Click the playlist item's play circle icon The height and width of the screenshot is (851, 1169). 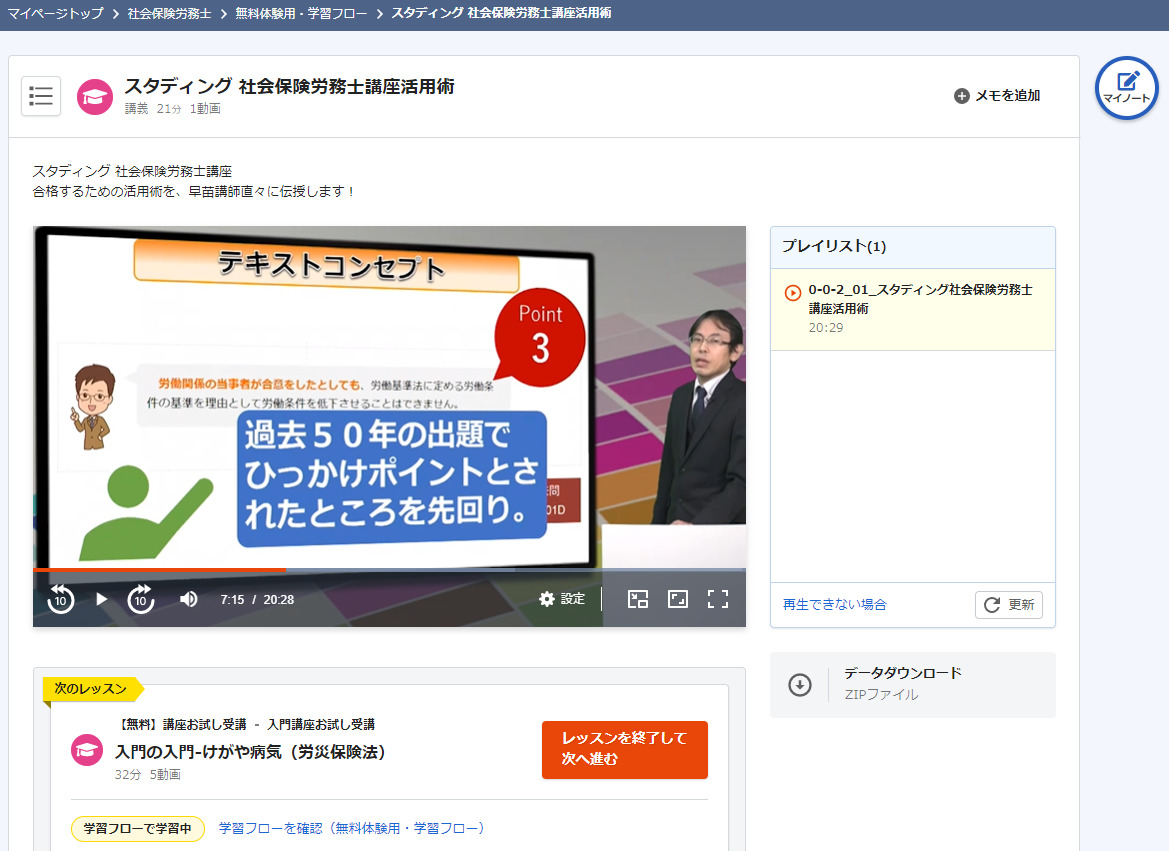click(793, 293)
